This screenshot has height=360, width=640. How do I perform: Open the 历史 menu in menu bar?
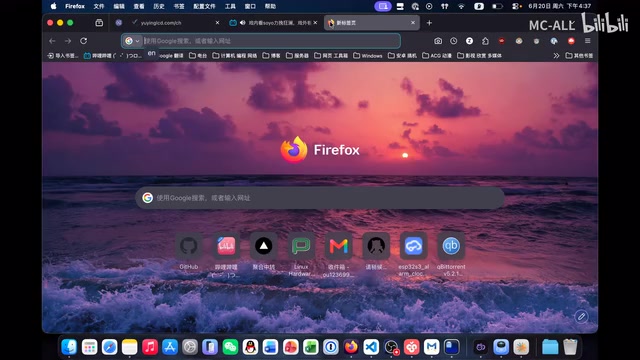click(159, 6)
